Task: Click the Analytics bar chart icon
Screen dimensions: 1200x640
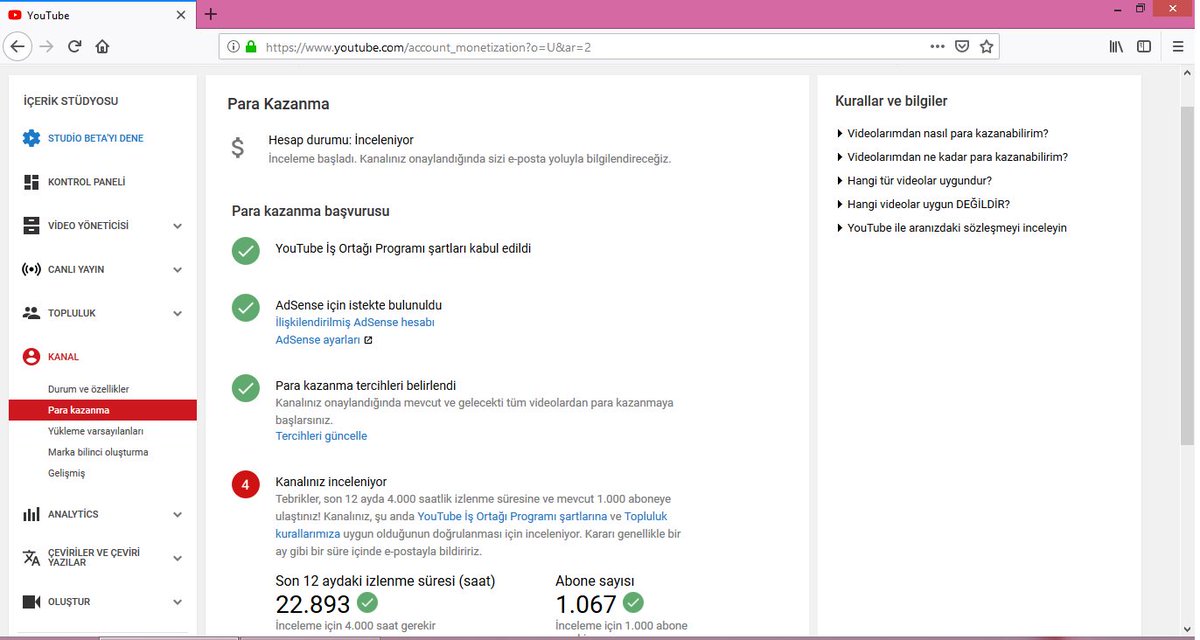Action: click(31, 514)
